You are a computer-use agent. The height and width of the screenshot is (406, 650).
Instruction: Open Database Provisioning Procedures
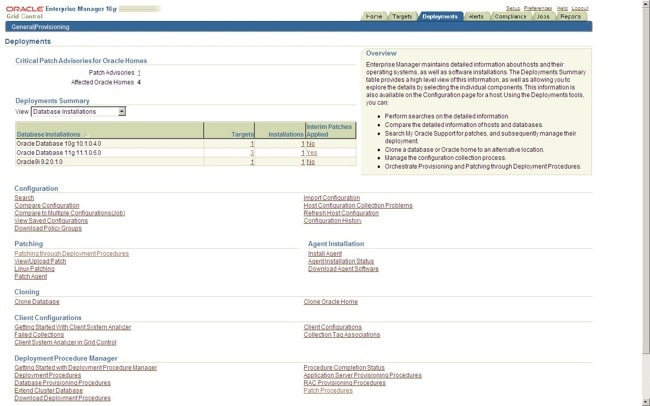tap(63, 383)
